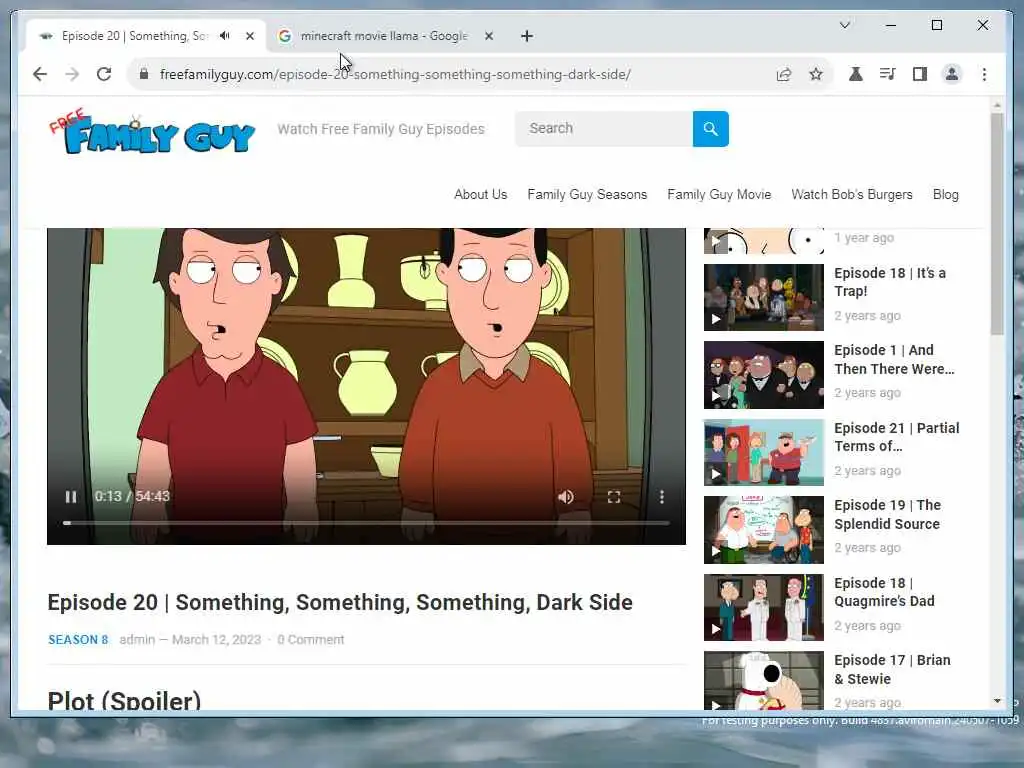Pause the video player

click(x=71, y=497)
